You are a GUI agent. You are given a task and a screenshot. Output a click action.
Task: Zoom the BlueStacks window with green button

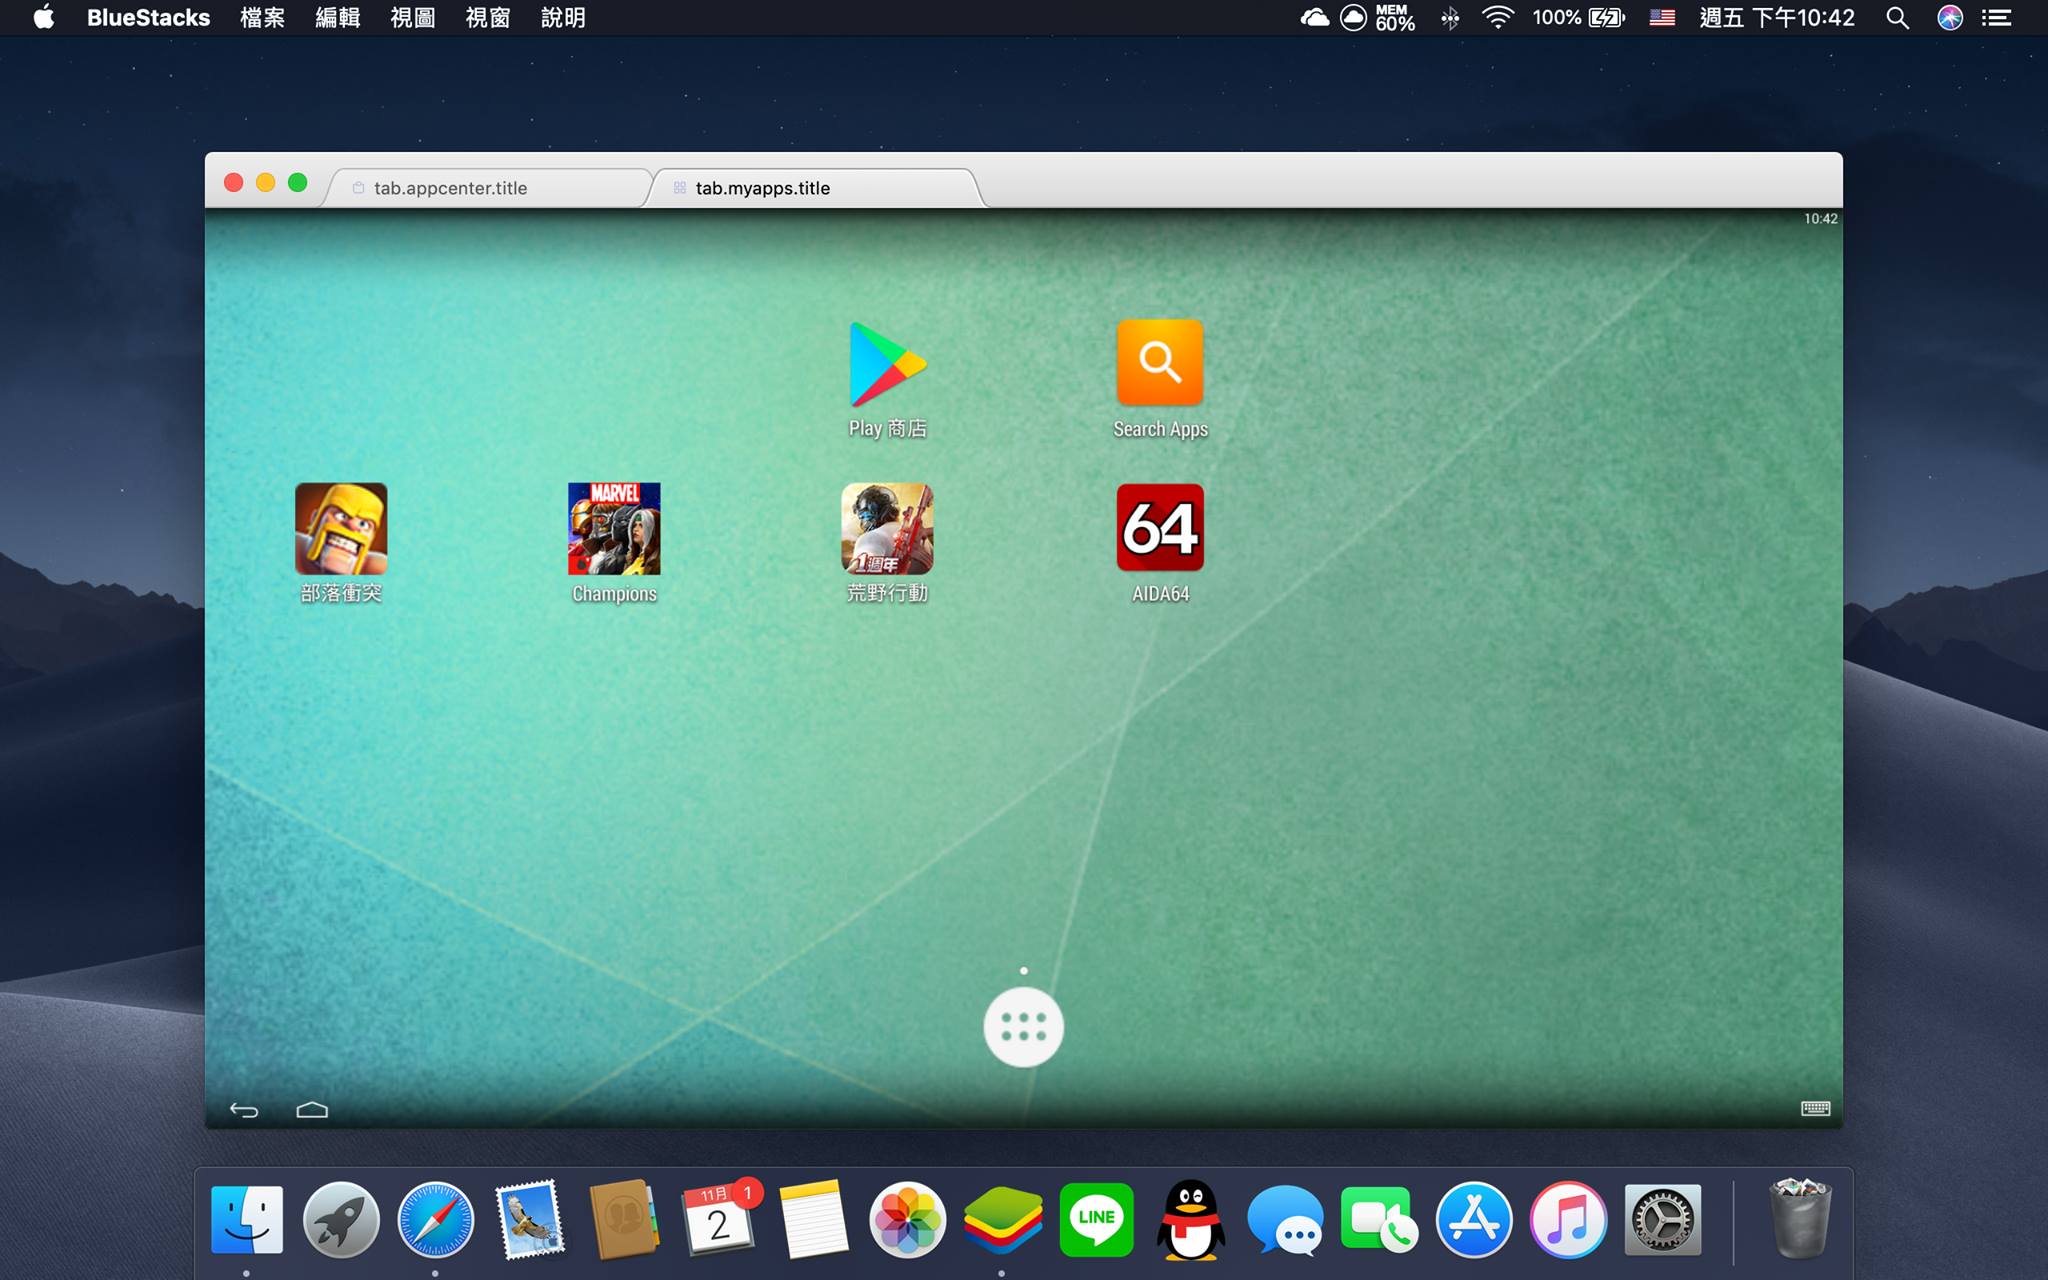pyautogui.click(x=297, y=182)
